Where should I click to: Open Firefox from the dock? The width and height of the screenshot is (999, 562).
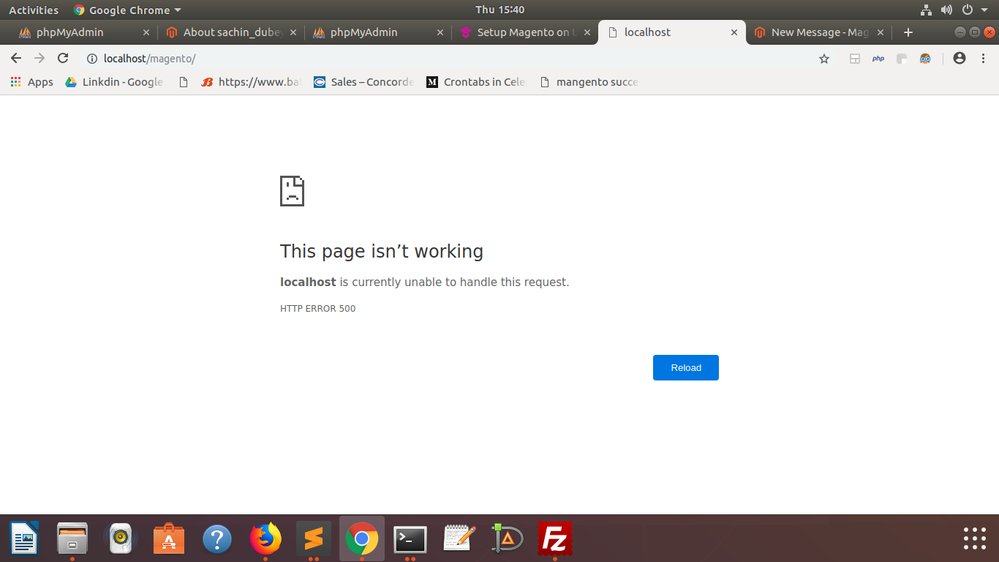[265, 539]
